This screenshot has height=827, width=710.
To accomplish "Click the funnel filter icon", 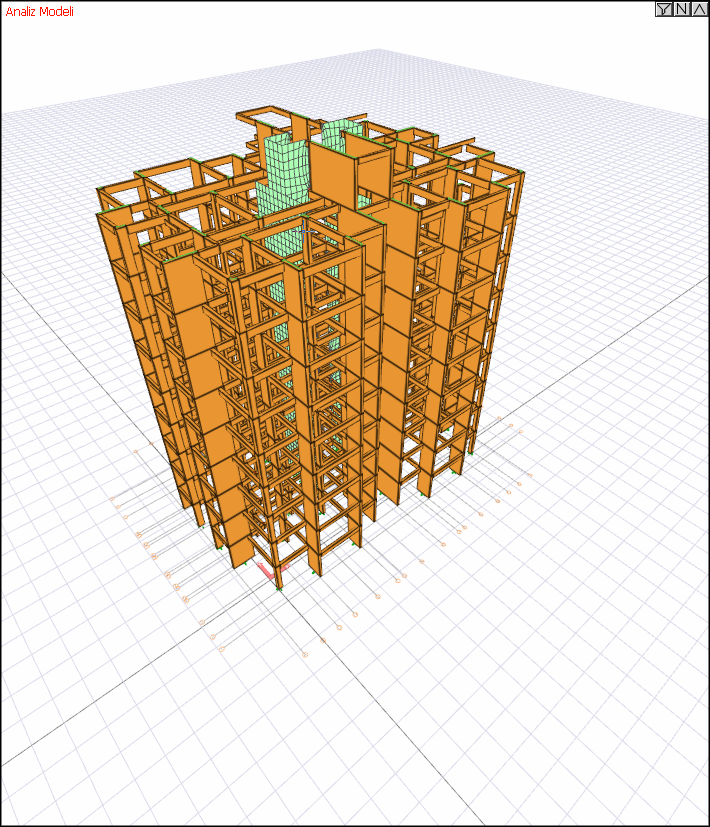I will (664, 9).
